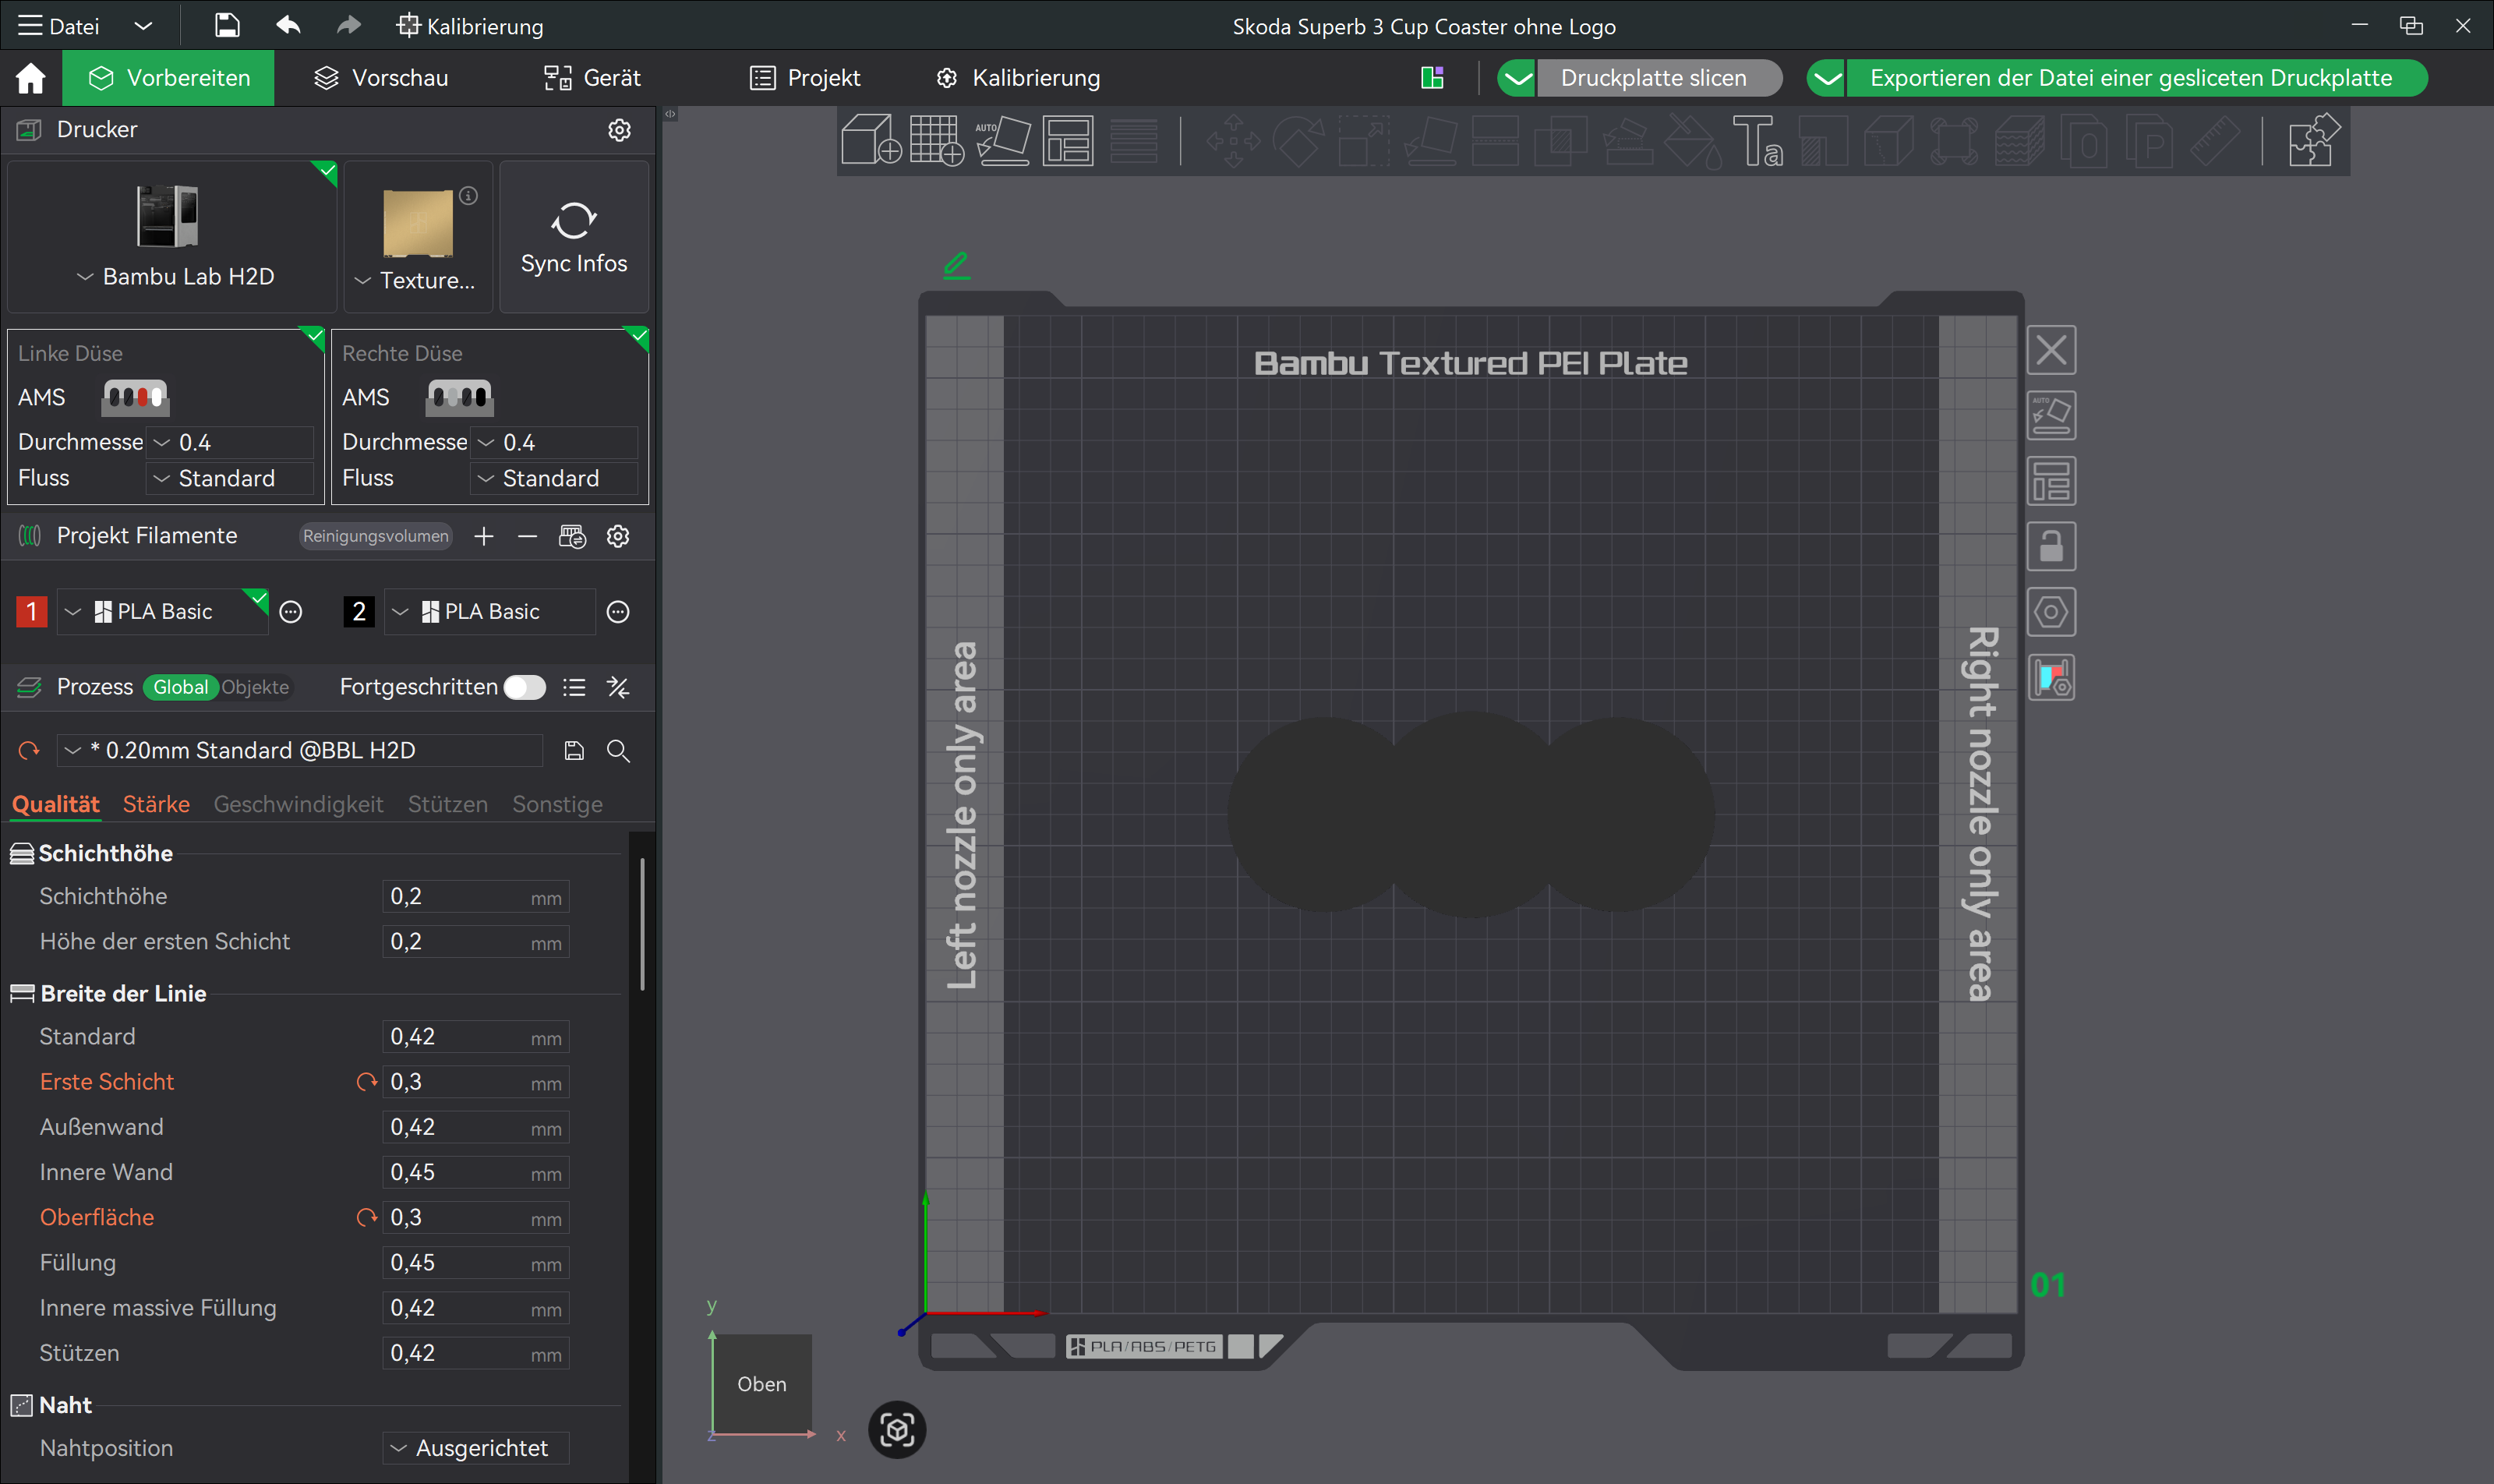Image resolution: width=2494 pixels, height=1484 pixels.
Task: Open filament 2 PLA Basic dropdown
Action: (490, 612)
